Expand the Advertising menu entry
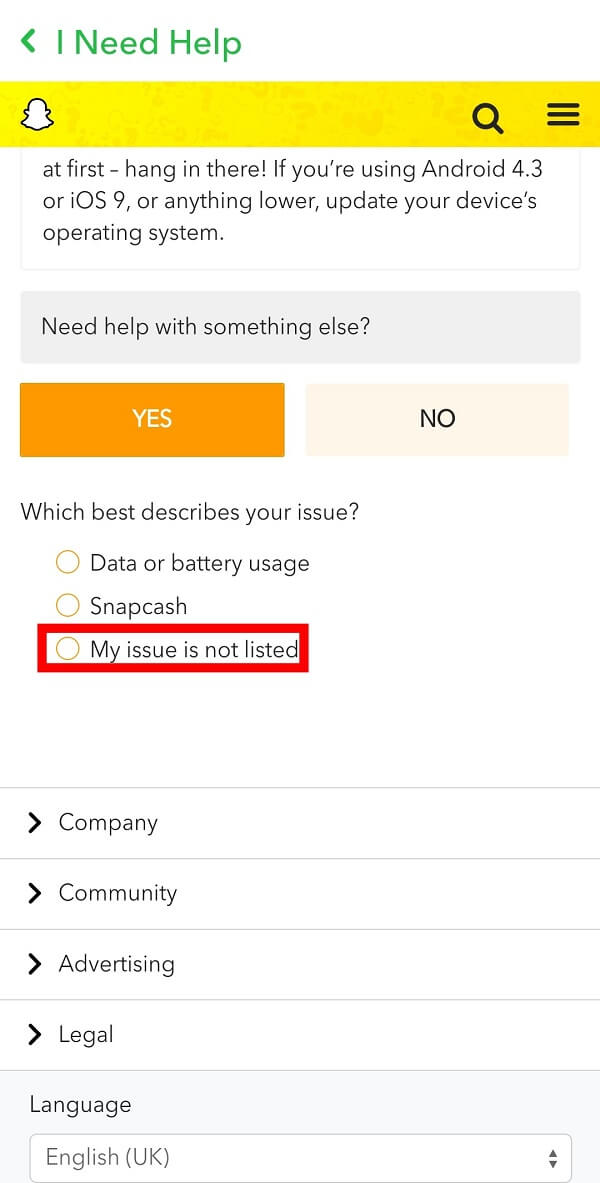This screenshot has height=1183, width=600. pos(117,964)
